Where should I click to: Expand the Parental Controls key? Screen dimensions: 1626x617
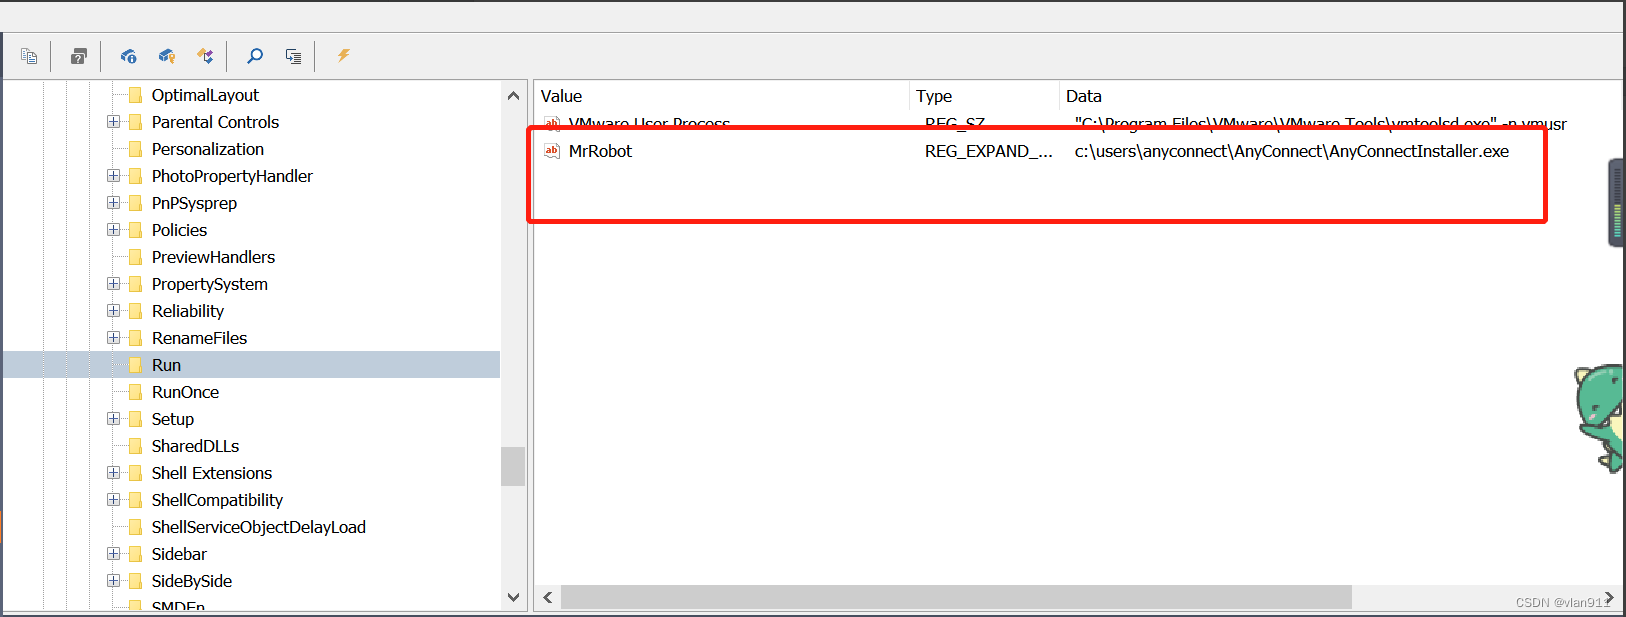point(113,122)
